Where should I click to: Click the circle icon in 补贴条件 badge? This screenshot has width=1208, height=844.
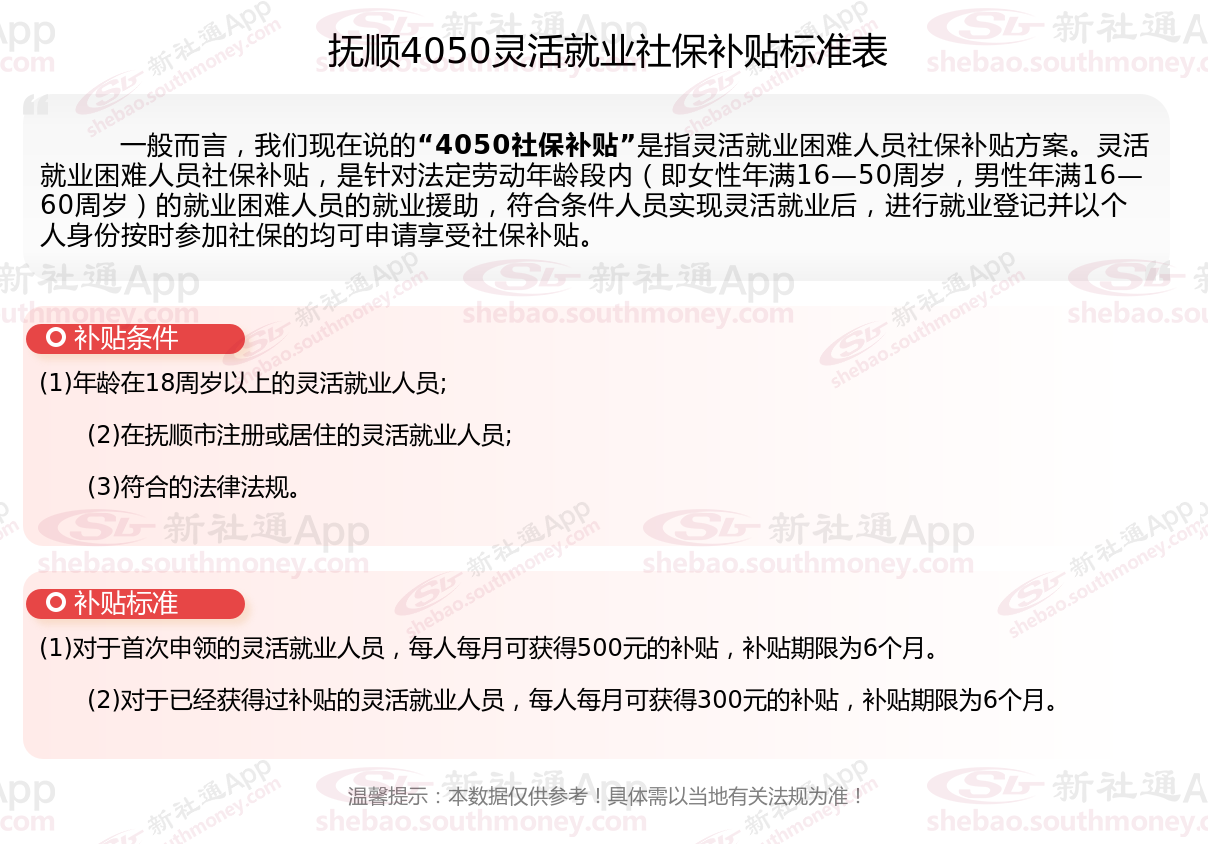(x=56, y=338)
